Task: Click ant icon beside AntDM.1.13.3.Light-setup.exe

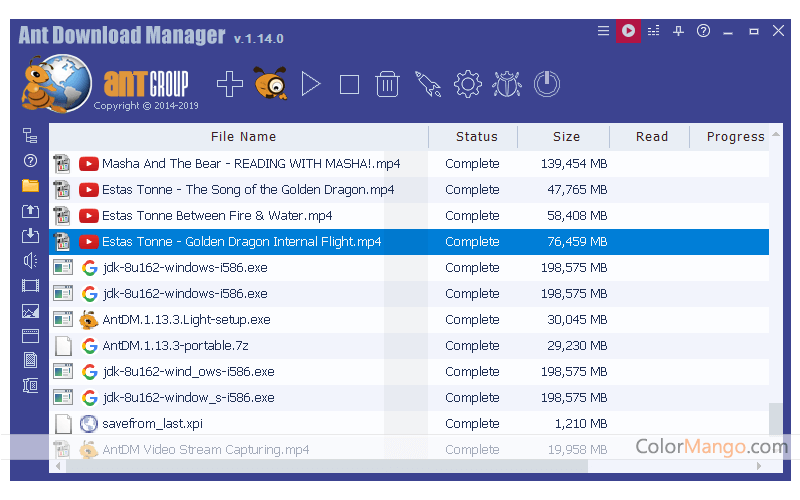Action: tap(89, 320)
